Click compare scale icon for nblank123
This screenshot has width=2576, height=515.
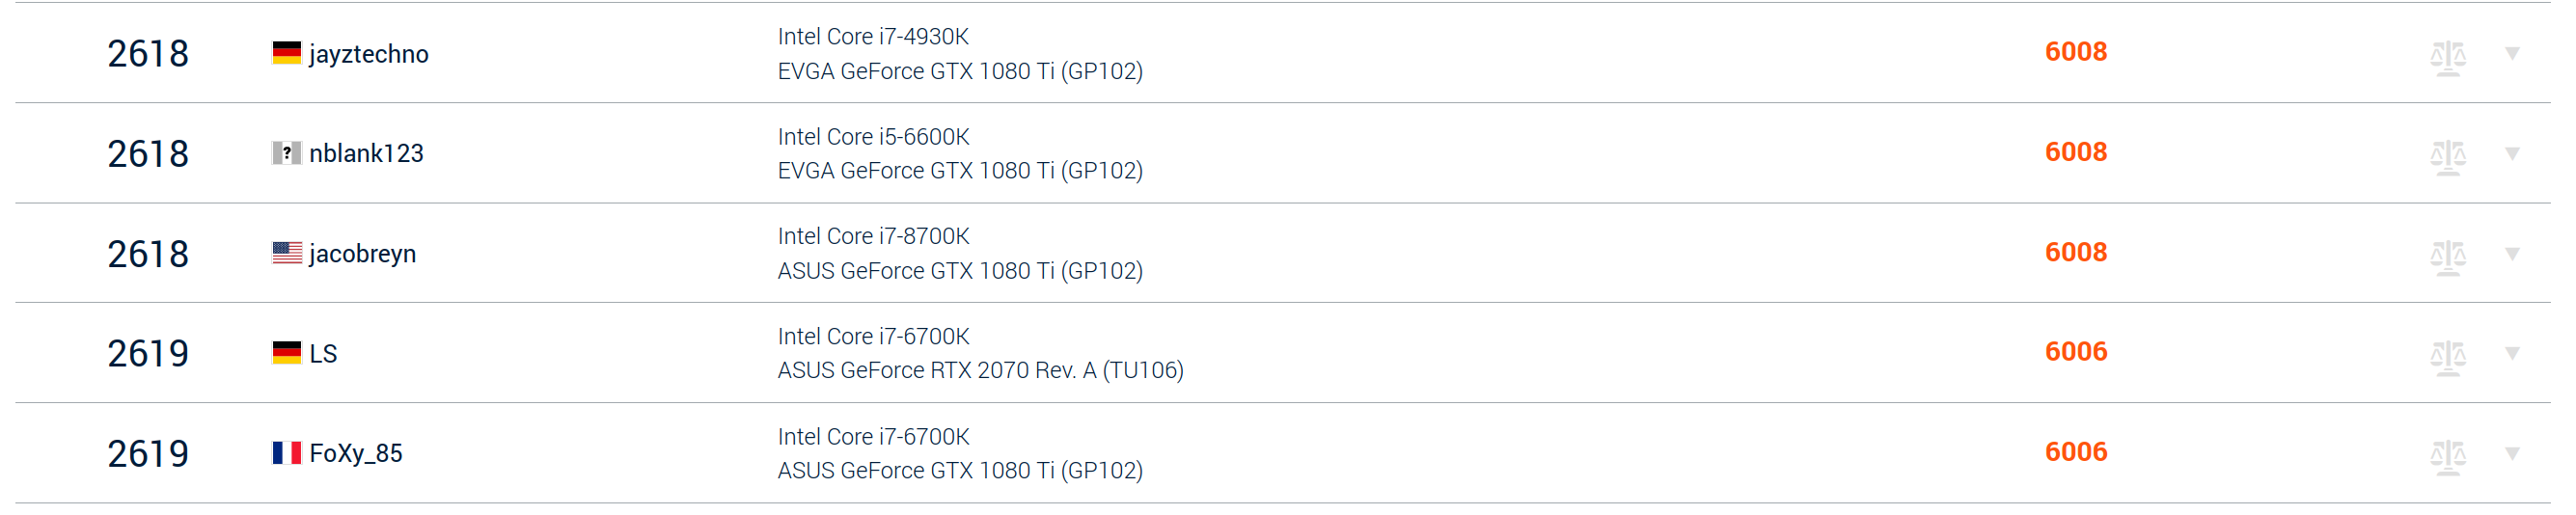tap(2447, 157)
